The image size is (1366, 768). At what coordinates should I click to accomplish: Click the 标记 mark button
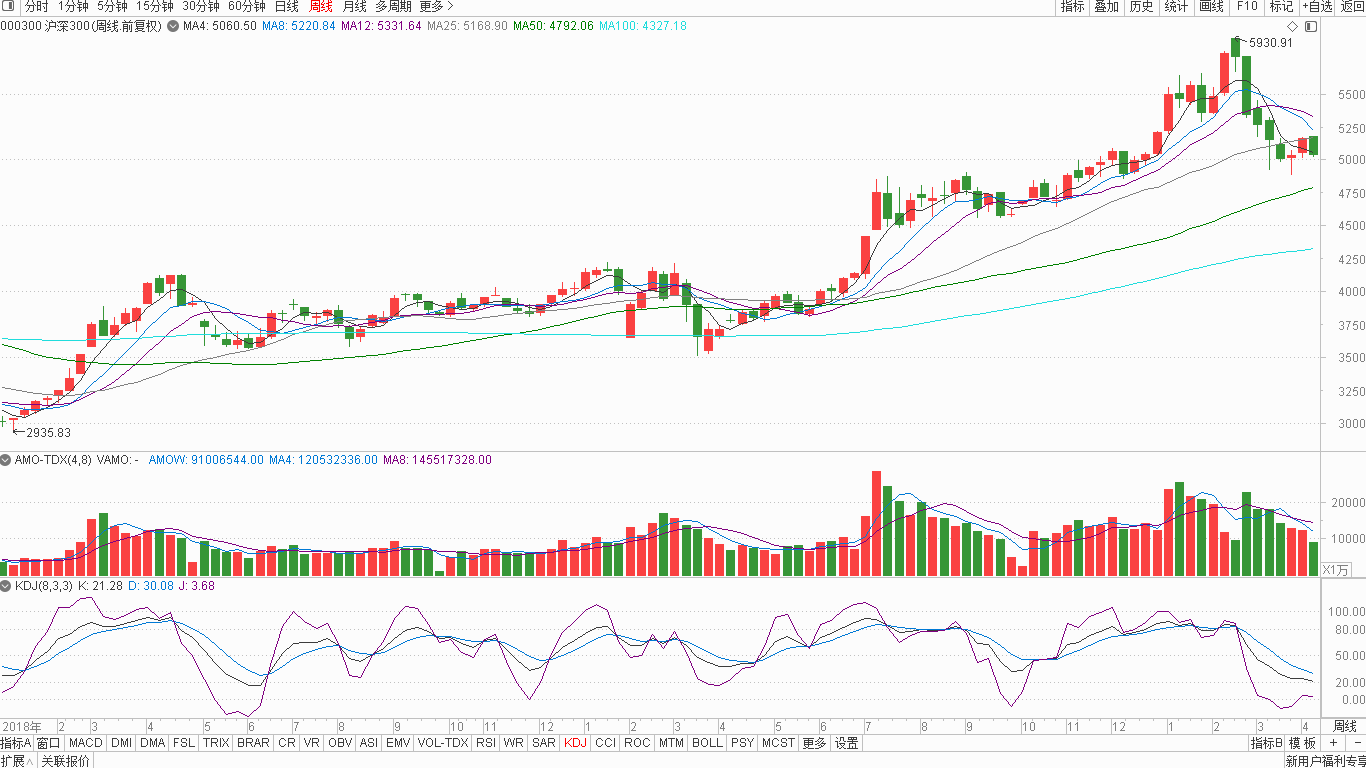pos(1281,6)
